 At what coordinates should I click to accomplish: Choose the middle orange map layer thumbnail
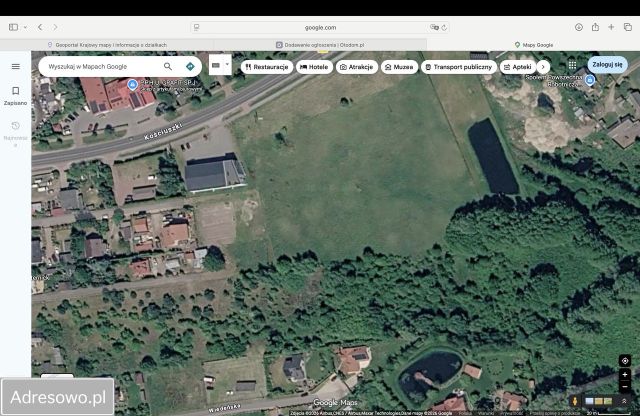[x=598, y=401]
